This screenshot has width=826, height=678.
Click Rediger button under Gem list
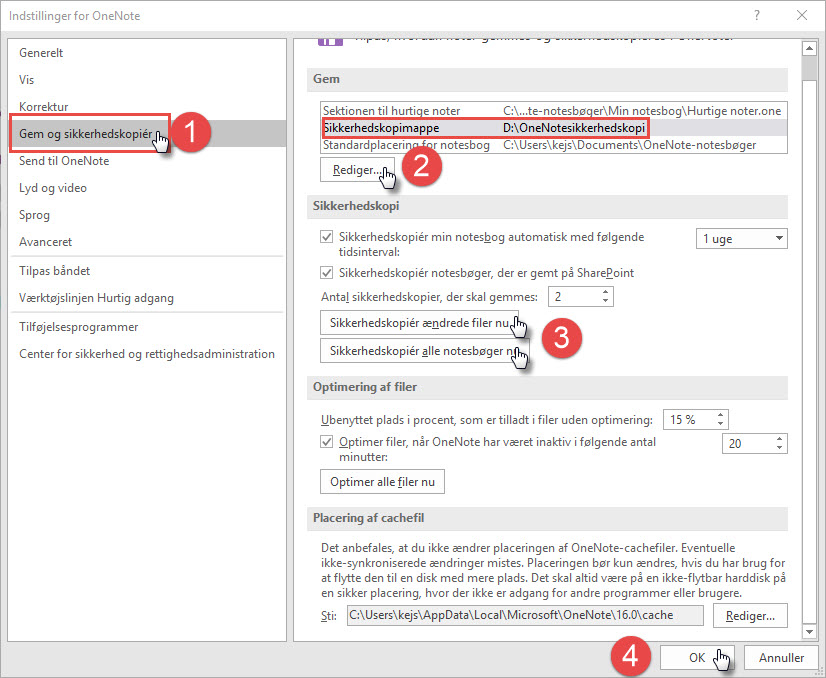[357, 170]
